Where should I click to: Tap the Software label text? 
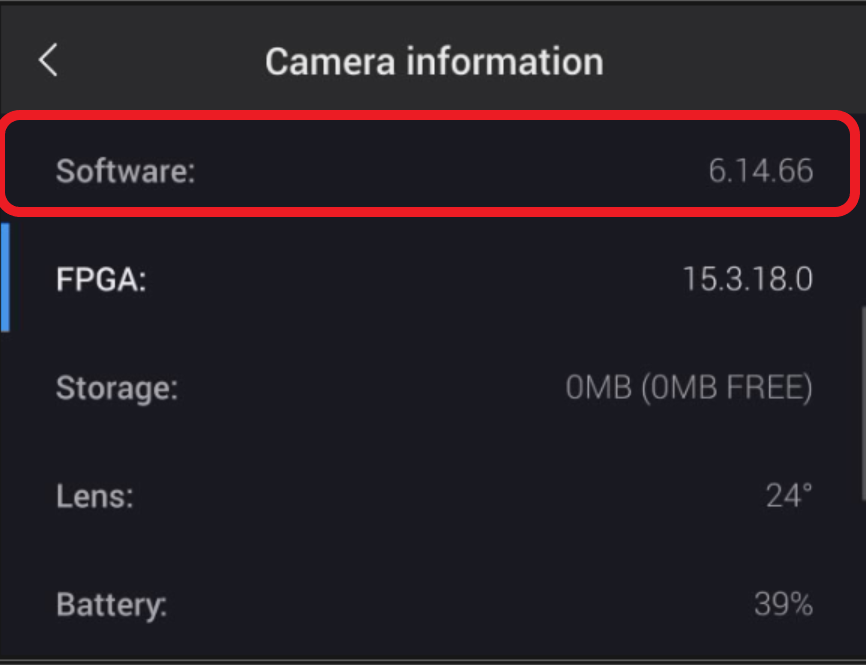(x=123, y=170)
